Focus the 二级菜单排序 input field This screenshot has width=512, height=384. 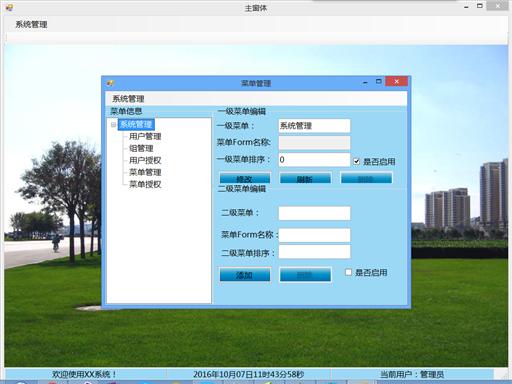click(314, 252)
